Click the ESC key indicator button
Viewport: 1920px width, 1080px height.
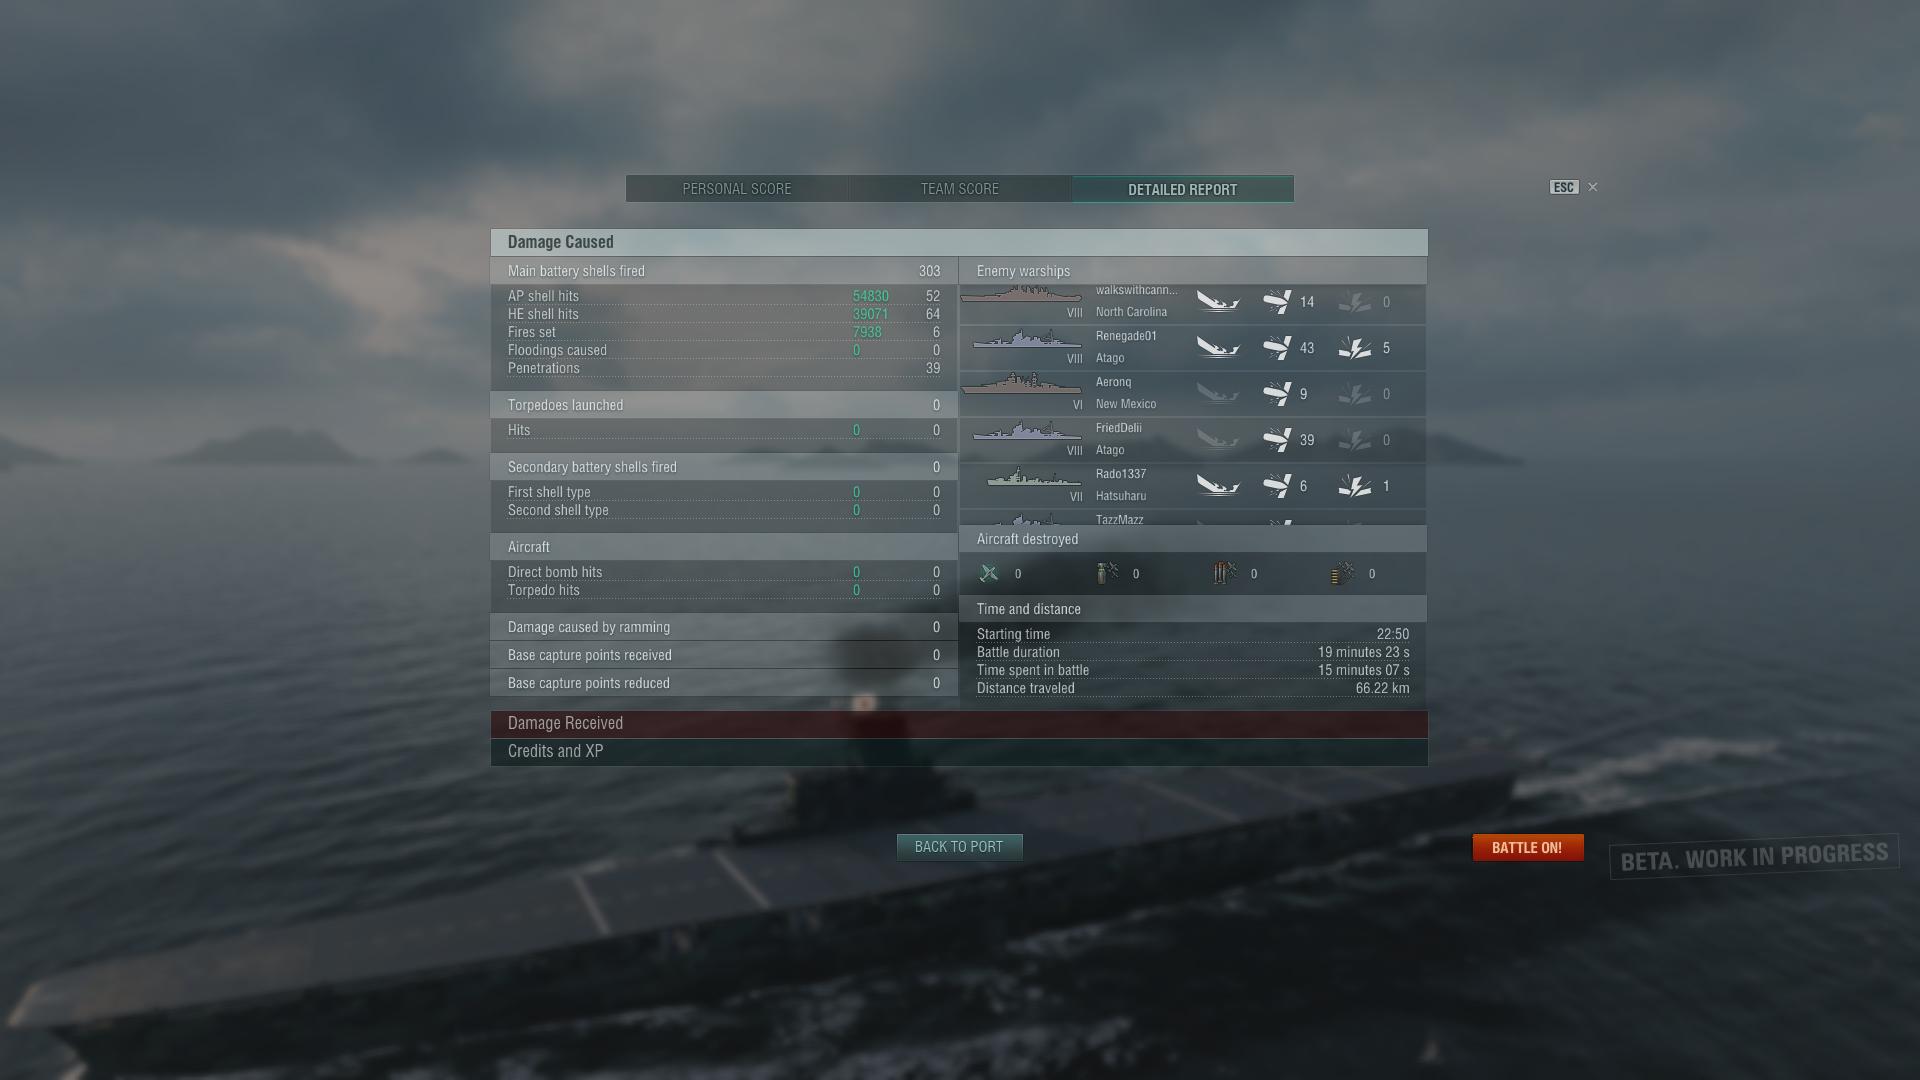click(x=1564, y=187)
